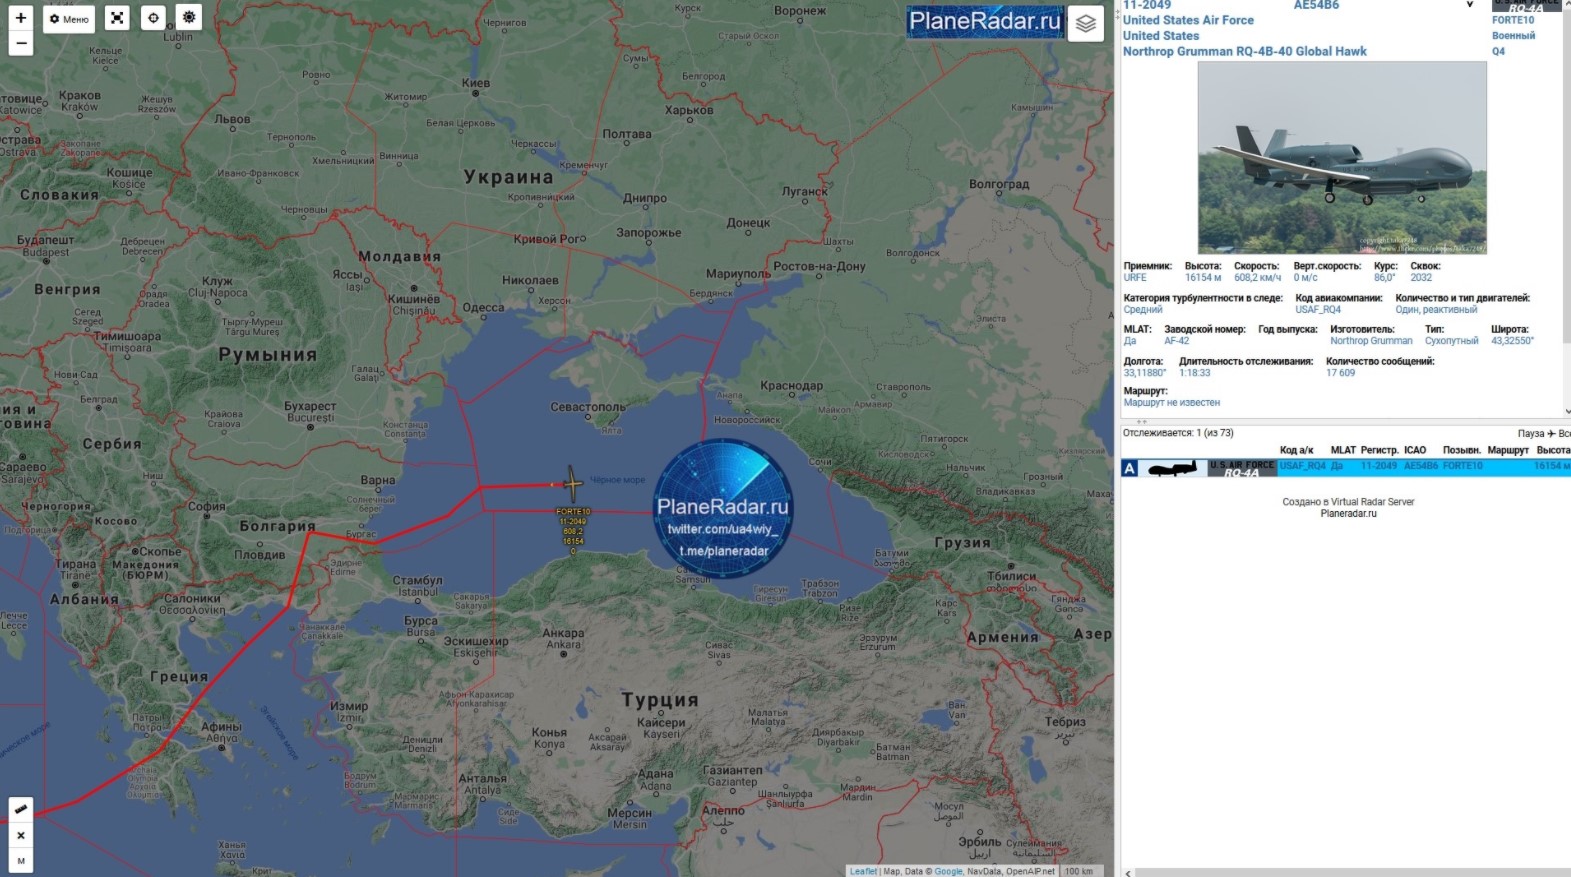Toggle the M units button

[21, 860]
